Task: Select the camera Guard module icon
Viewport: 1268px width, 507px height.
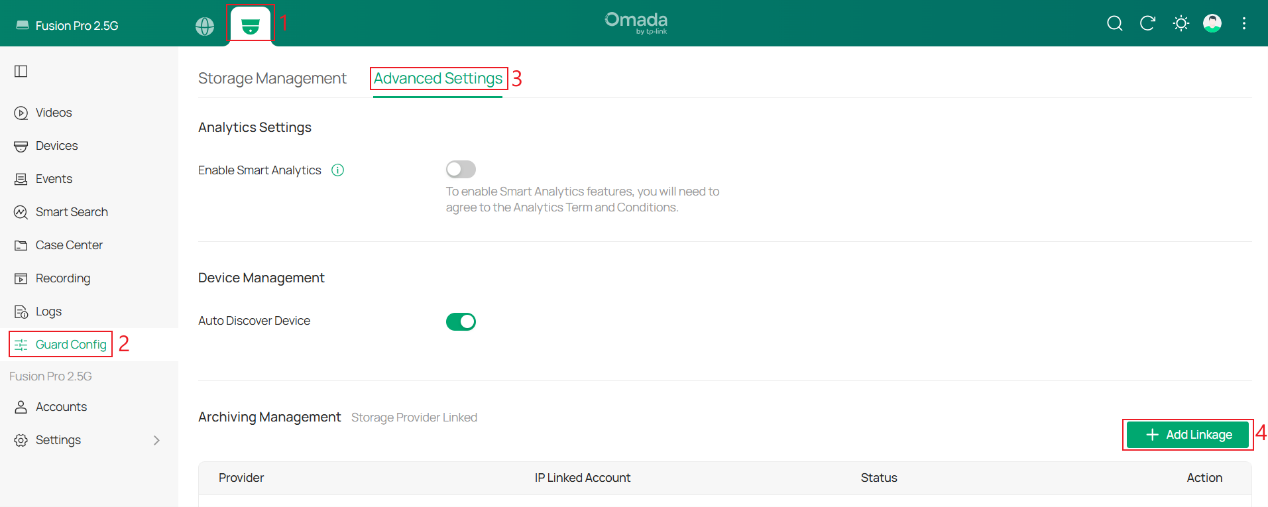Action: tap(250, 25)
